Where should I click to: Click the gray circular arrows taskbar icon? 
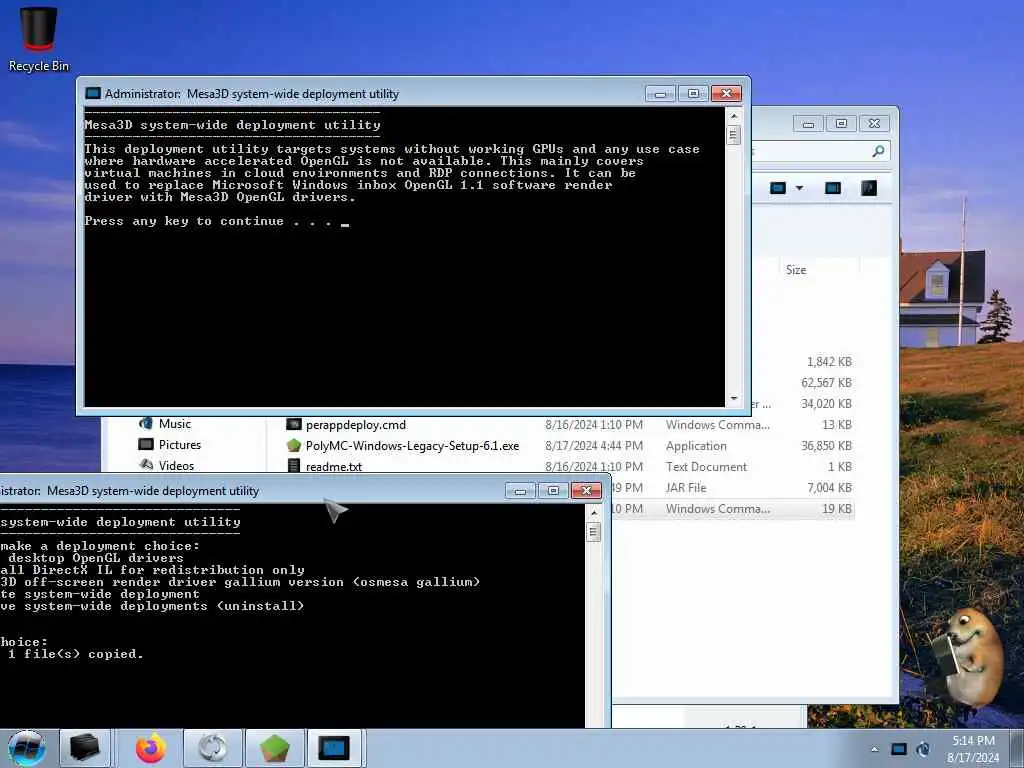212,748
